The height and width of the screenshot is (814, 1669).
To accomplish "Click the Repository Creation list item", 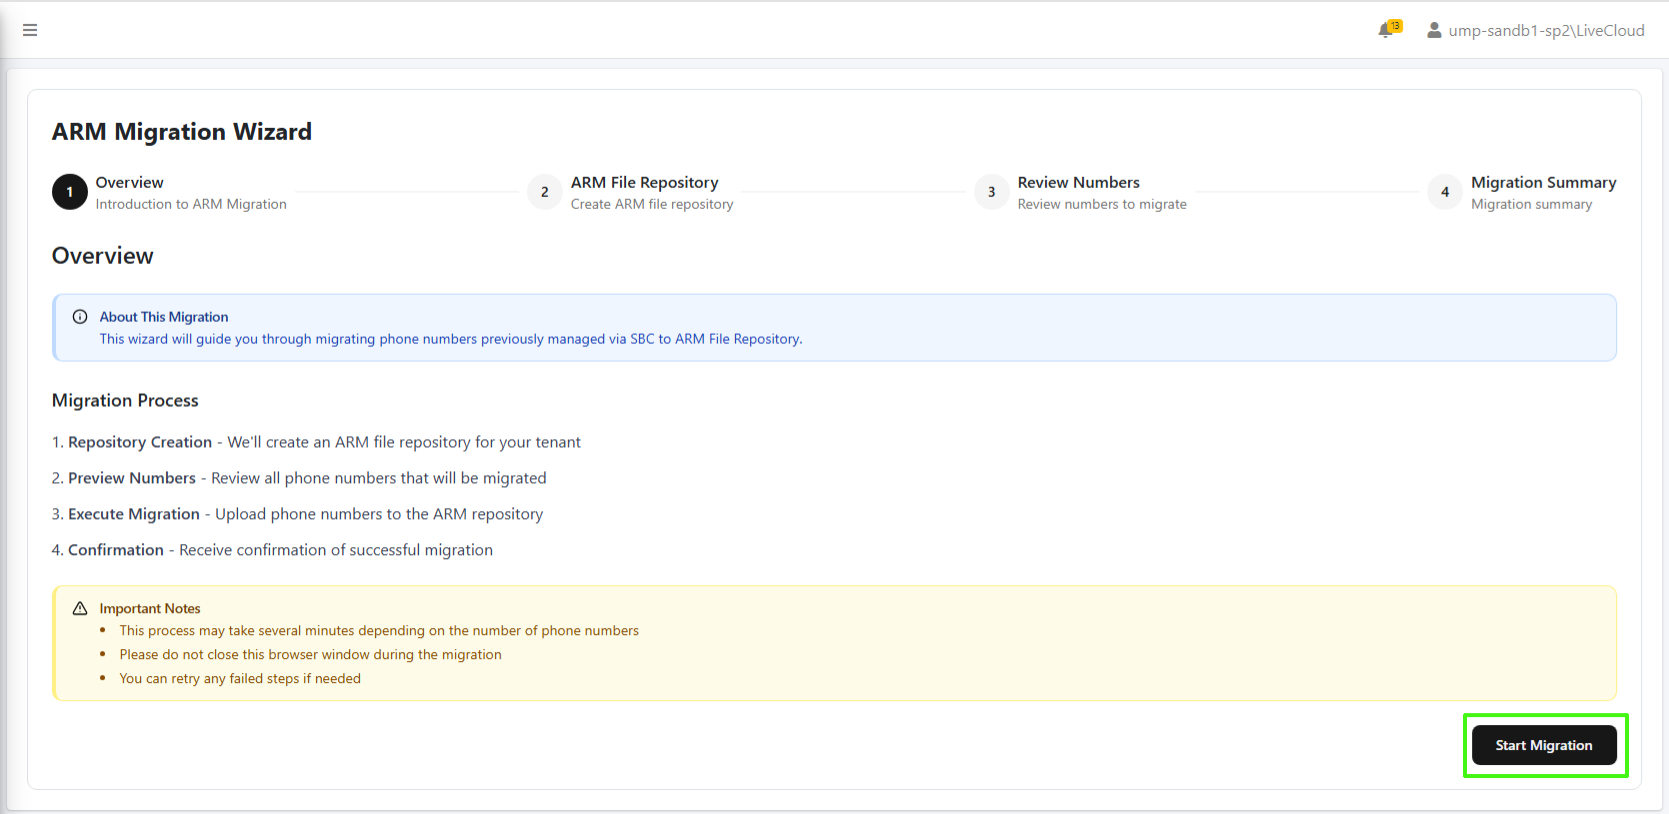I will click(x=140, y=442).
